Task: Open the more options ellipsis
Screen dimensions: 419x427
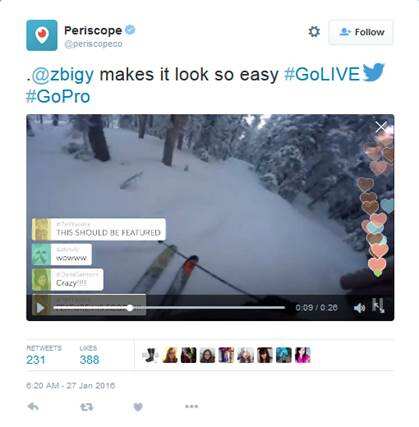Action: coord(192,406)
